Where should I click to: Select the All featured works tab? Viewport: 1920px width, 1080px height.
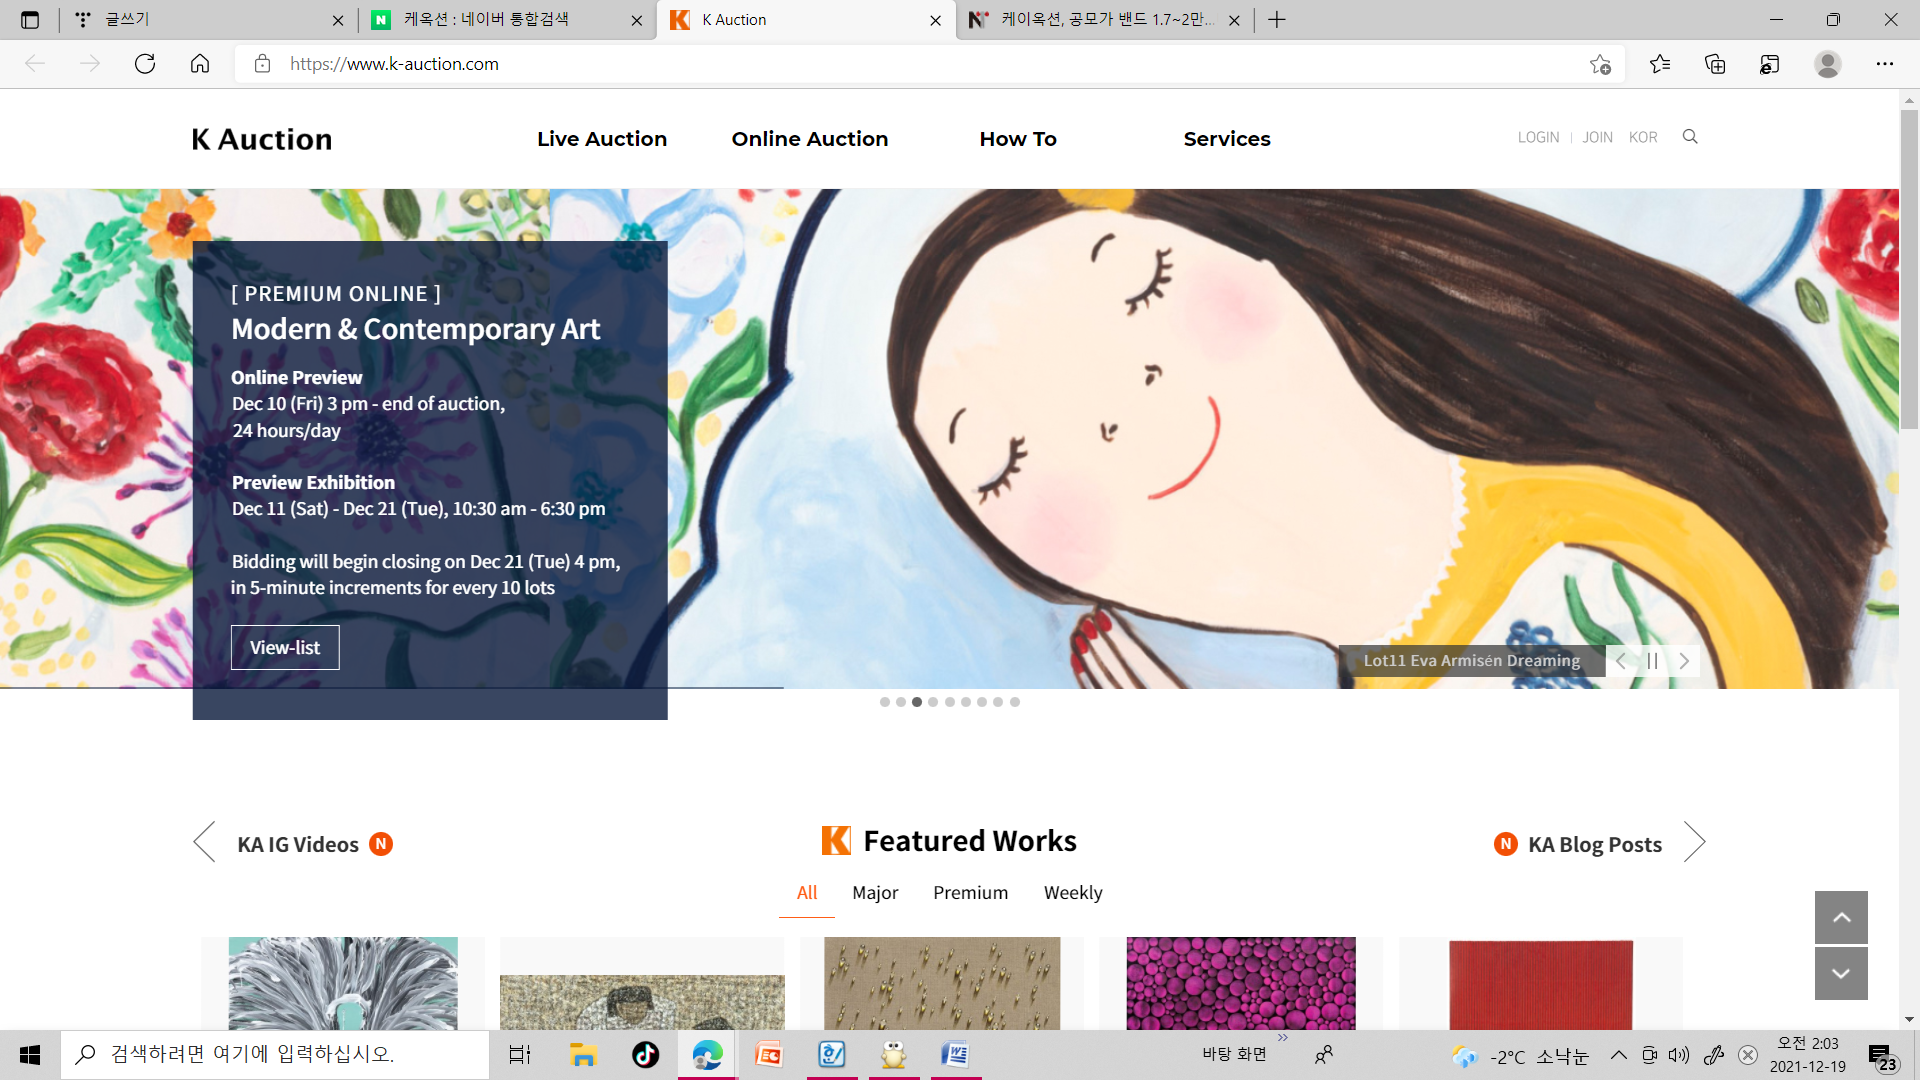click(807, 893)
